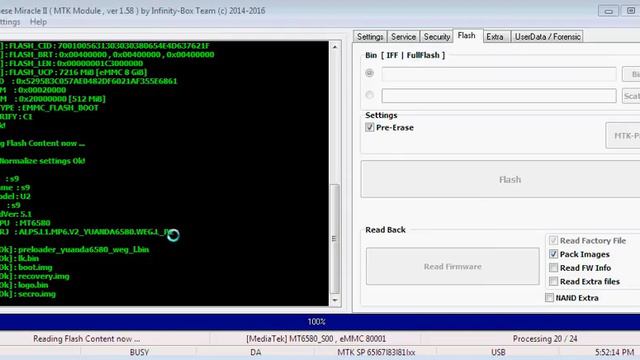This screenshot has width=640, height=360.
Task: Open the Security tab
Action: [436, 37]
